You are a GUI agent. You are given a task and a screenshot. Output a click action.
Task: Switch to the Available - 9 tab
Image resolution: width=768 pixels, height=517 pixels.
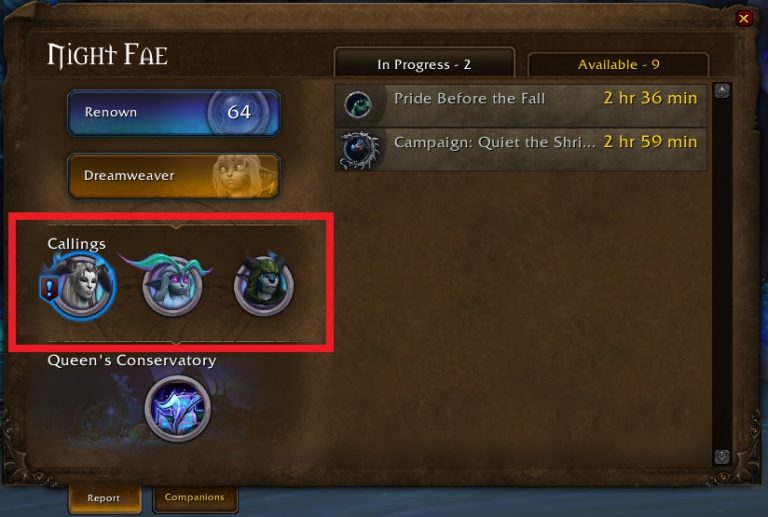point(618,65)
